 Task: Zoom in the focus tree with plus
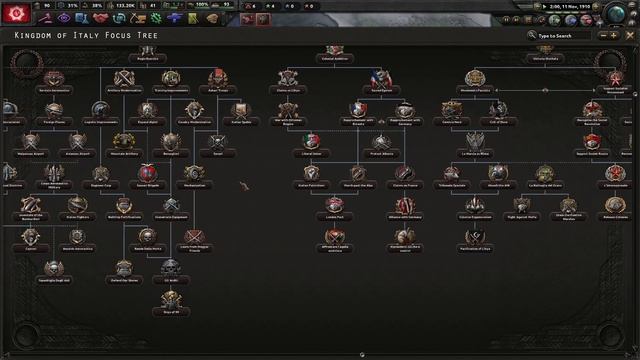pos(613,36)
